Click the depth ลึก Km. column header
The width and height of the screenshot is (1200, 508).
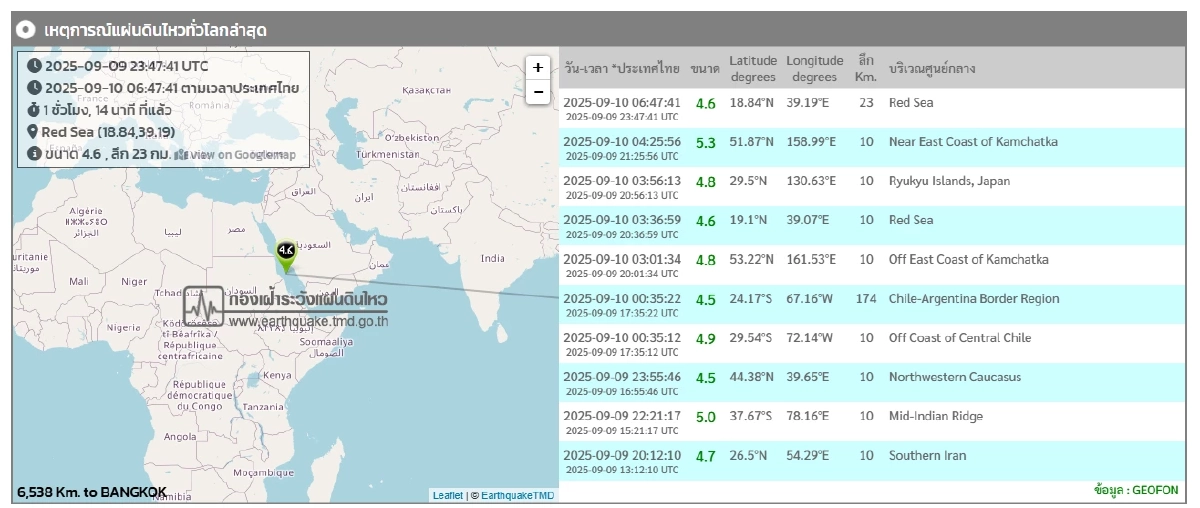tap(866, 68)
